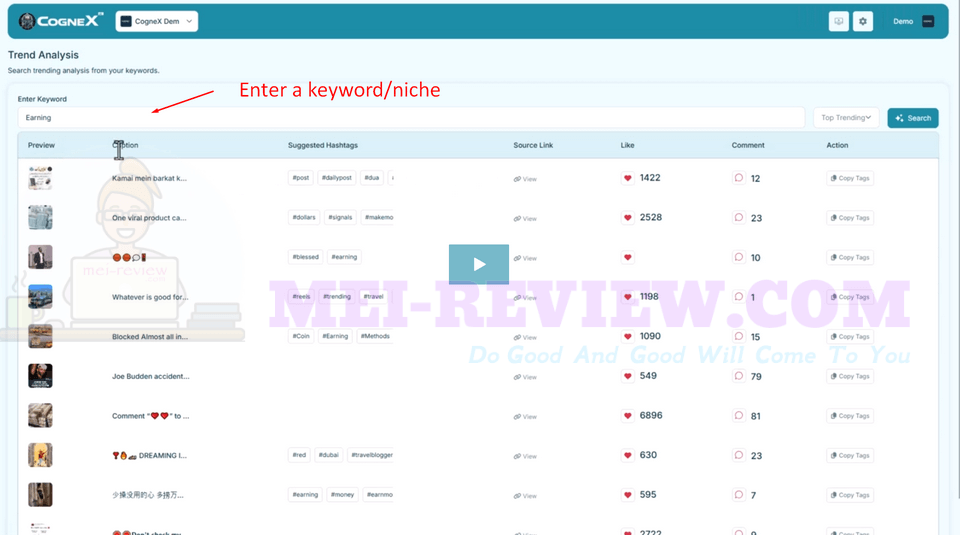Click the comment icon beside 12
This screenshot has height=535, width=960.
pos(739,178)
